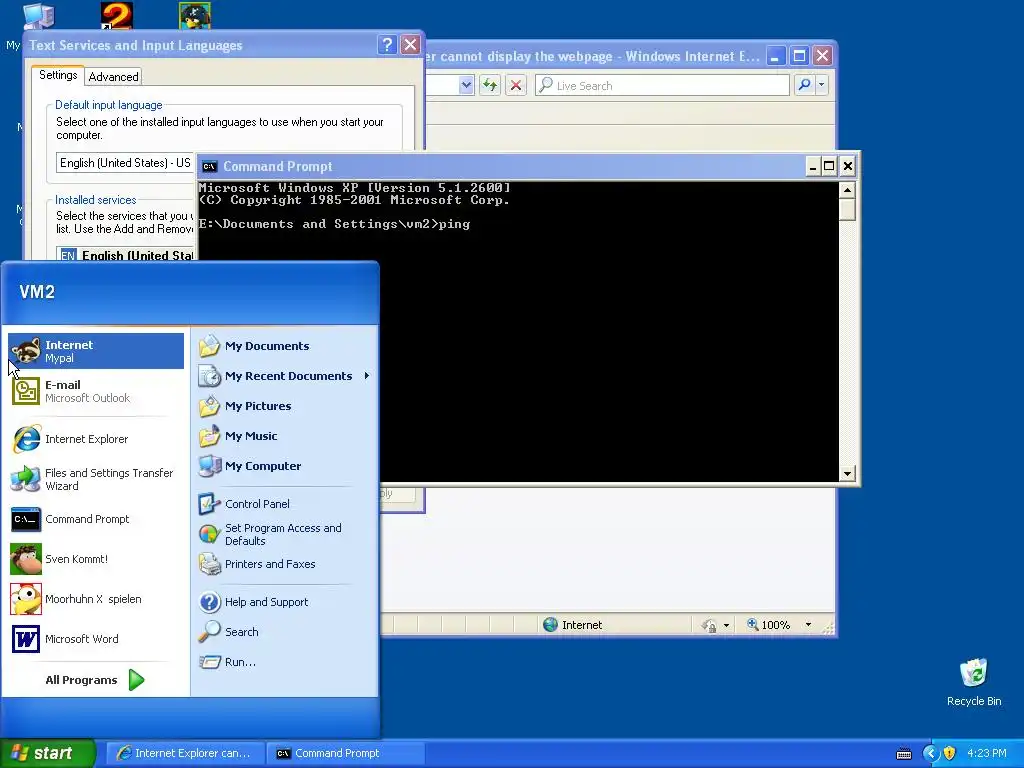Screen dimensions: 1024x768
Task: Open My Documents folder
Action: (284, 346)
